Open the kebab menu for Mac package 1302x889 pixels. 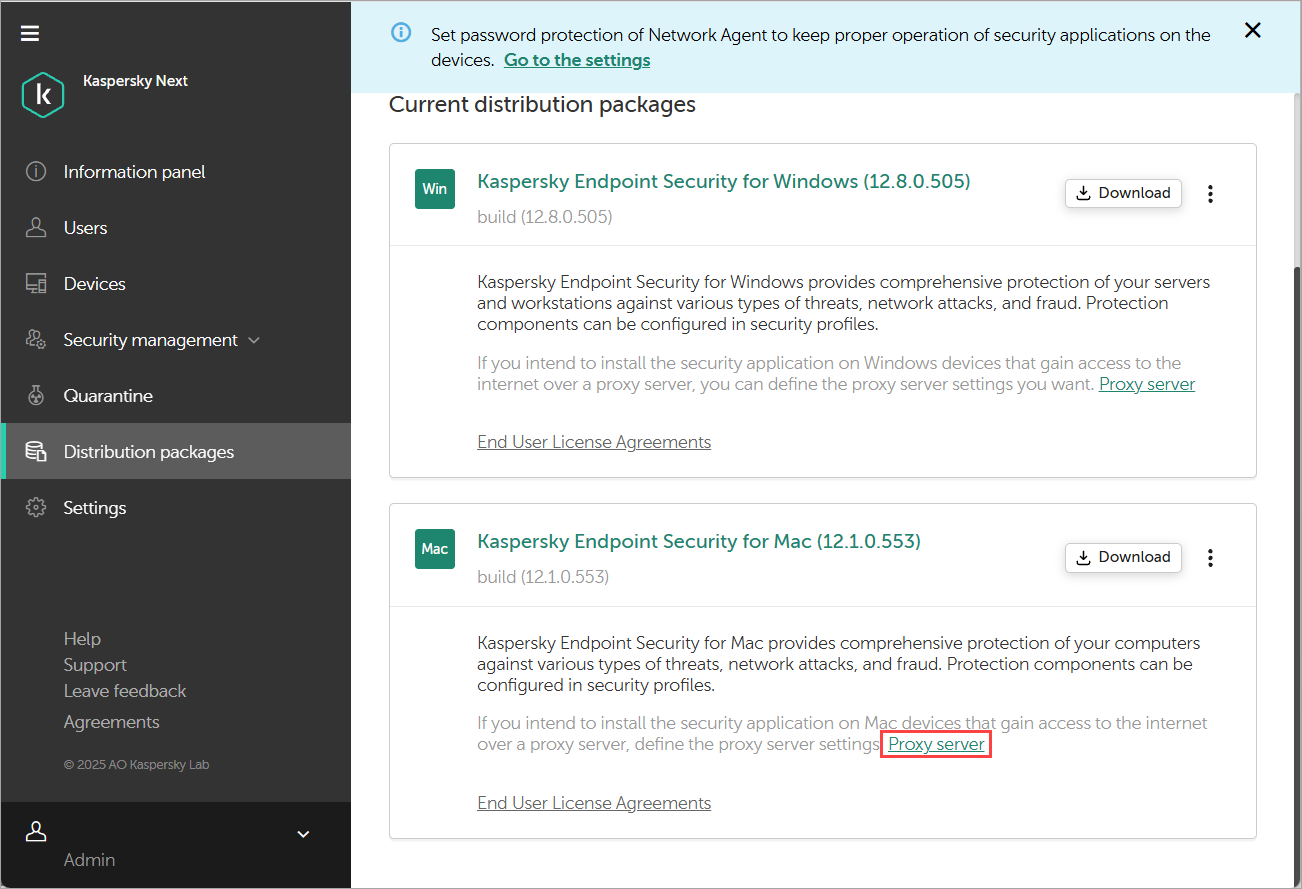pyautogui.click(x=1210, y=557)
